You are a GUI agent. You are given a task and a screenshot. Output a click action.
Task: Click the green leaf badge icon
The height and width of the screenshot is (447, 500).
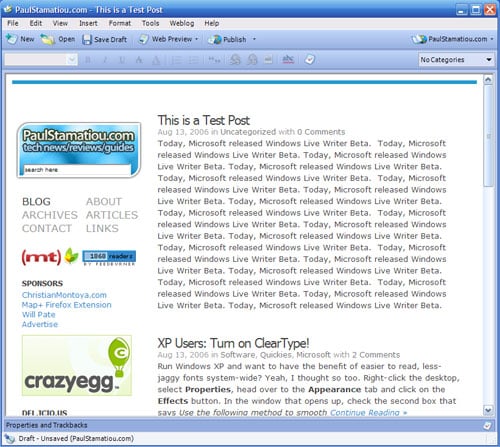71,256
